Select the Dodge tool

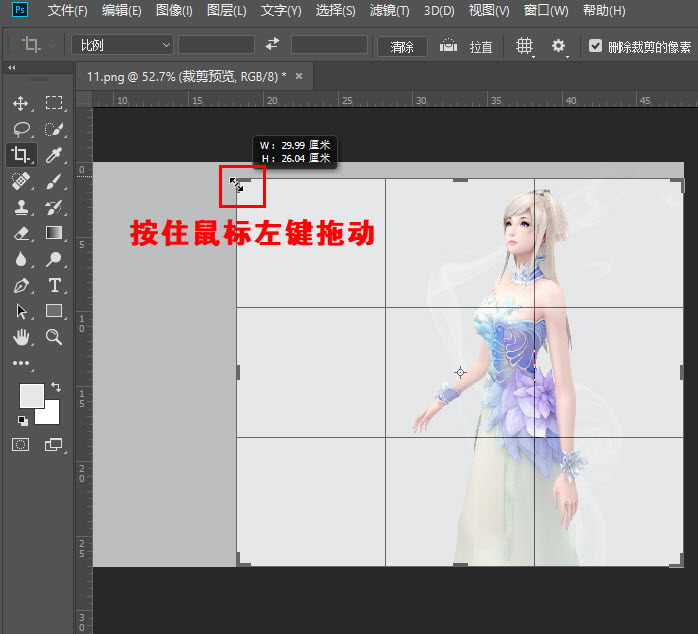[54, 259]
